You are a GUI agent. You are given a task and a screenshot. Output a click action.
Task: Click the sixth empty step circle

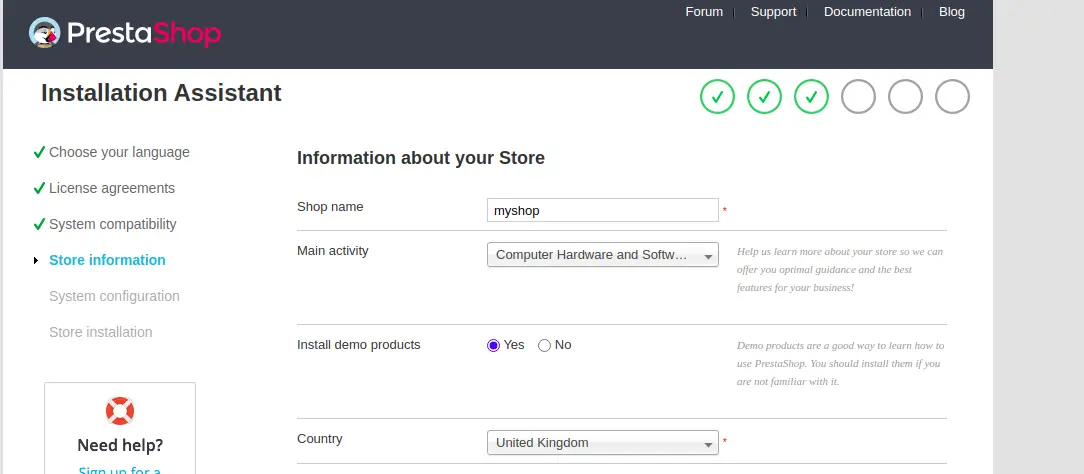pyautogui.click(x=952, y=97)
